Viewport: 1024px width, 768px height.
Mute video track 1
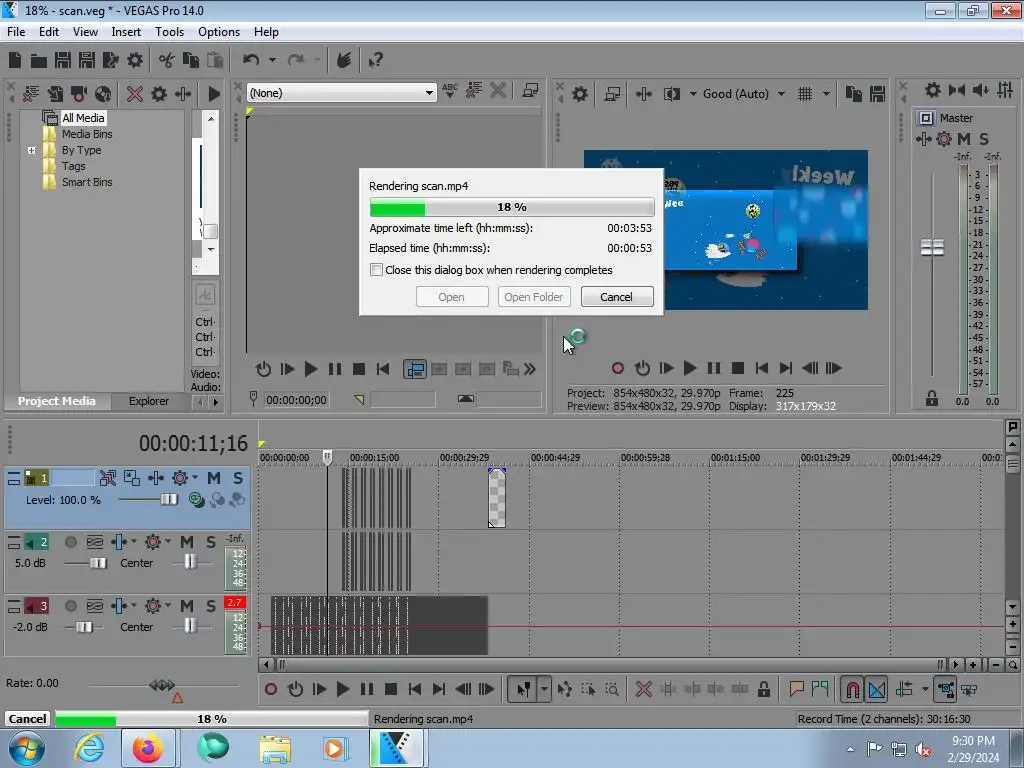click(x=214, y=478)
